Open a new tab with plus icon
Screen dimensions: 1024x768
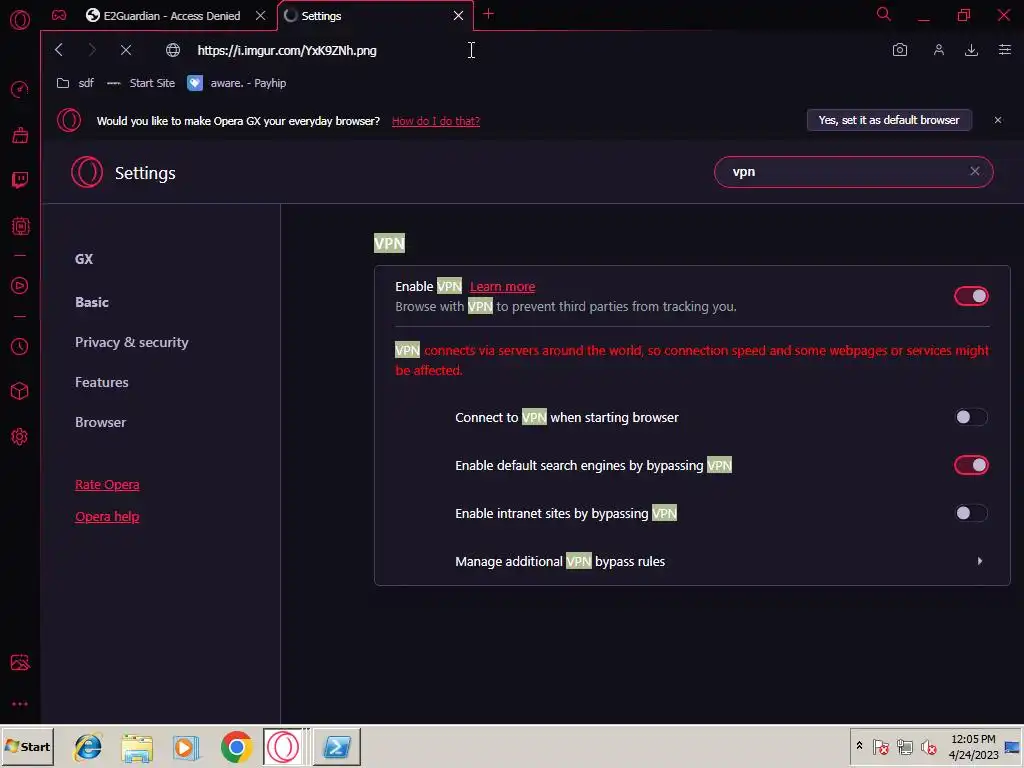(488, 14)
